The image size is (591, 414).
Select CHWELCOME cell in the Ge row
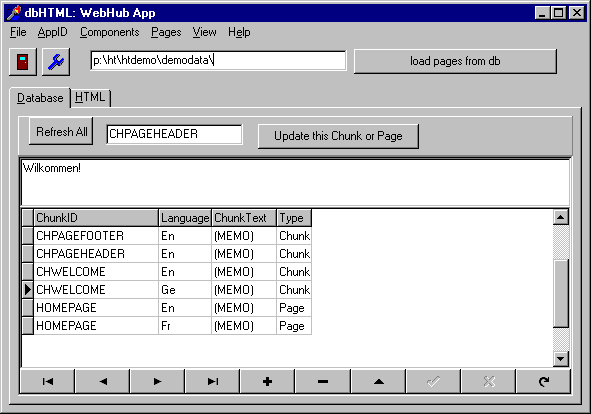click(96, 290)
